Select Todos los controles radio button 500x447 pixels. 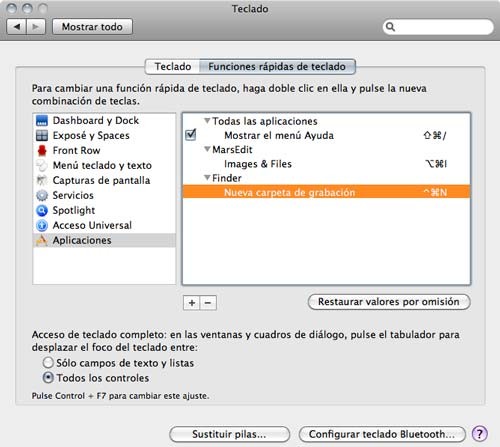click(48, 378)
